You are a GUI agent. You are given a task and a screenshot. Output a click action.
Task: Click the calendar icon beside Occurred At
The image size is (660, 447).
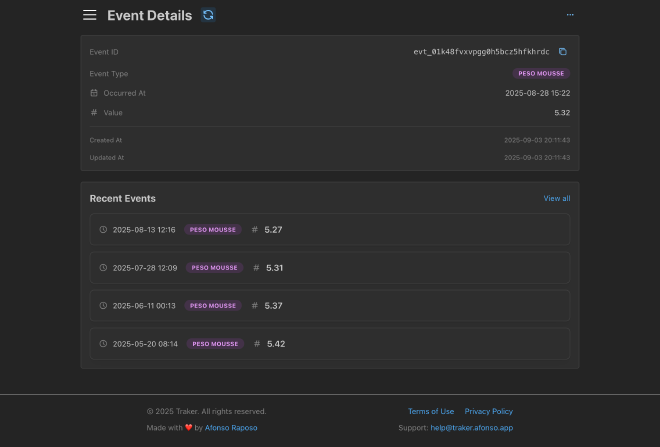(94, 93)
